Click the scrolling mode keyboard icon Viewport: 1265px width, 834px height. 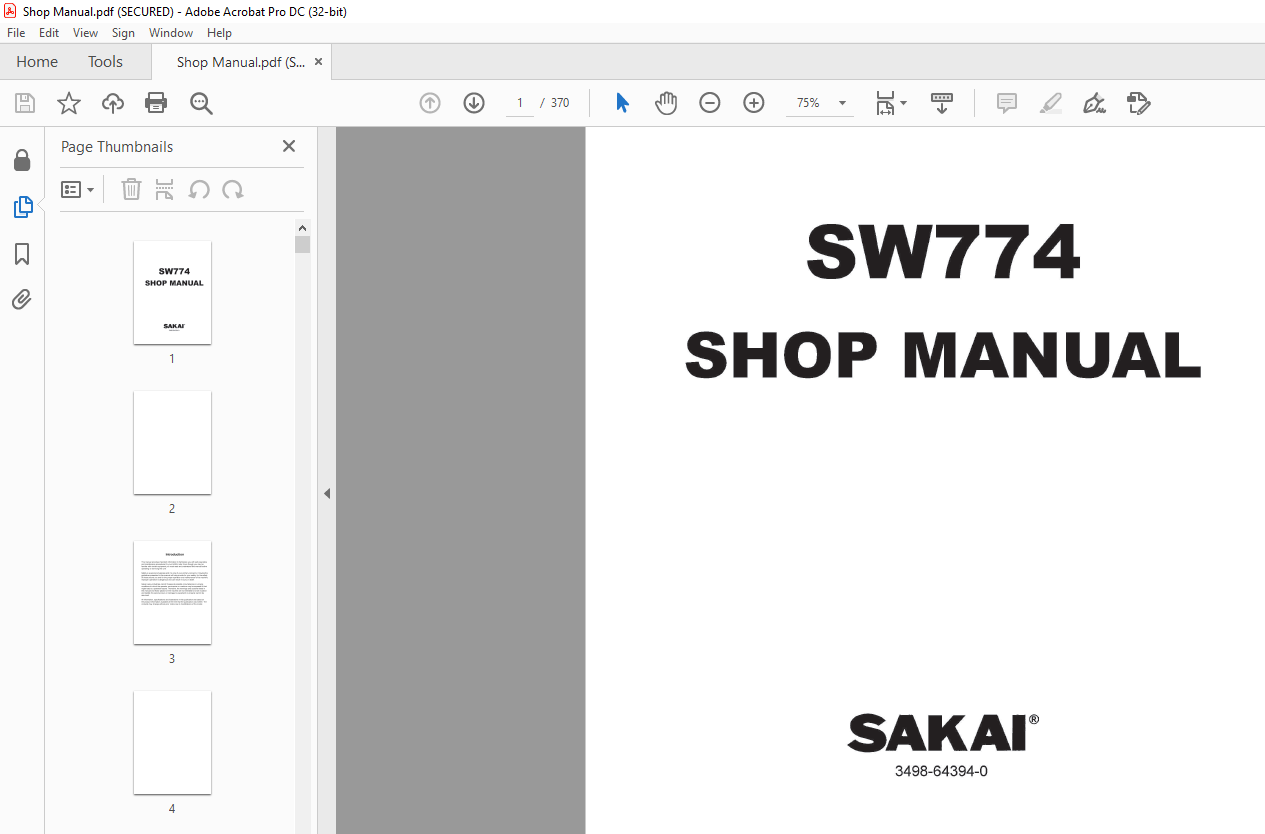(x=942, y=103)
